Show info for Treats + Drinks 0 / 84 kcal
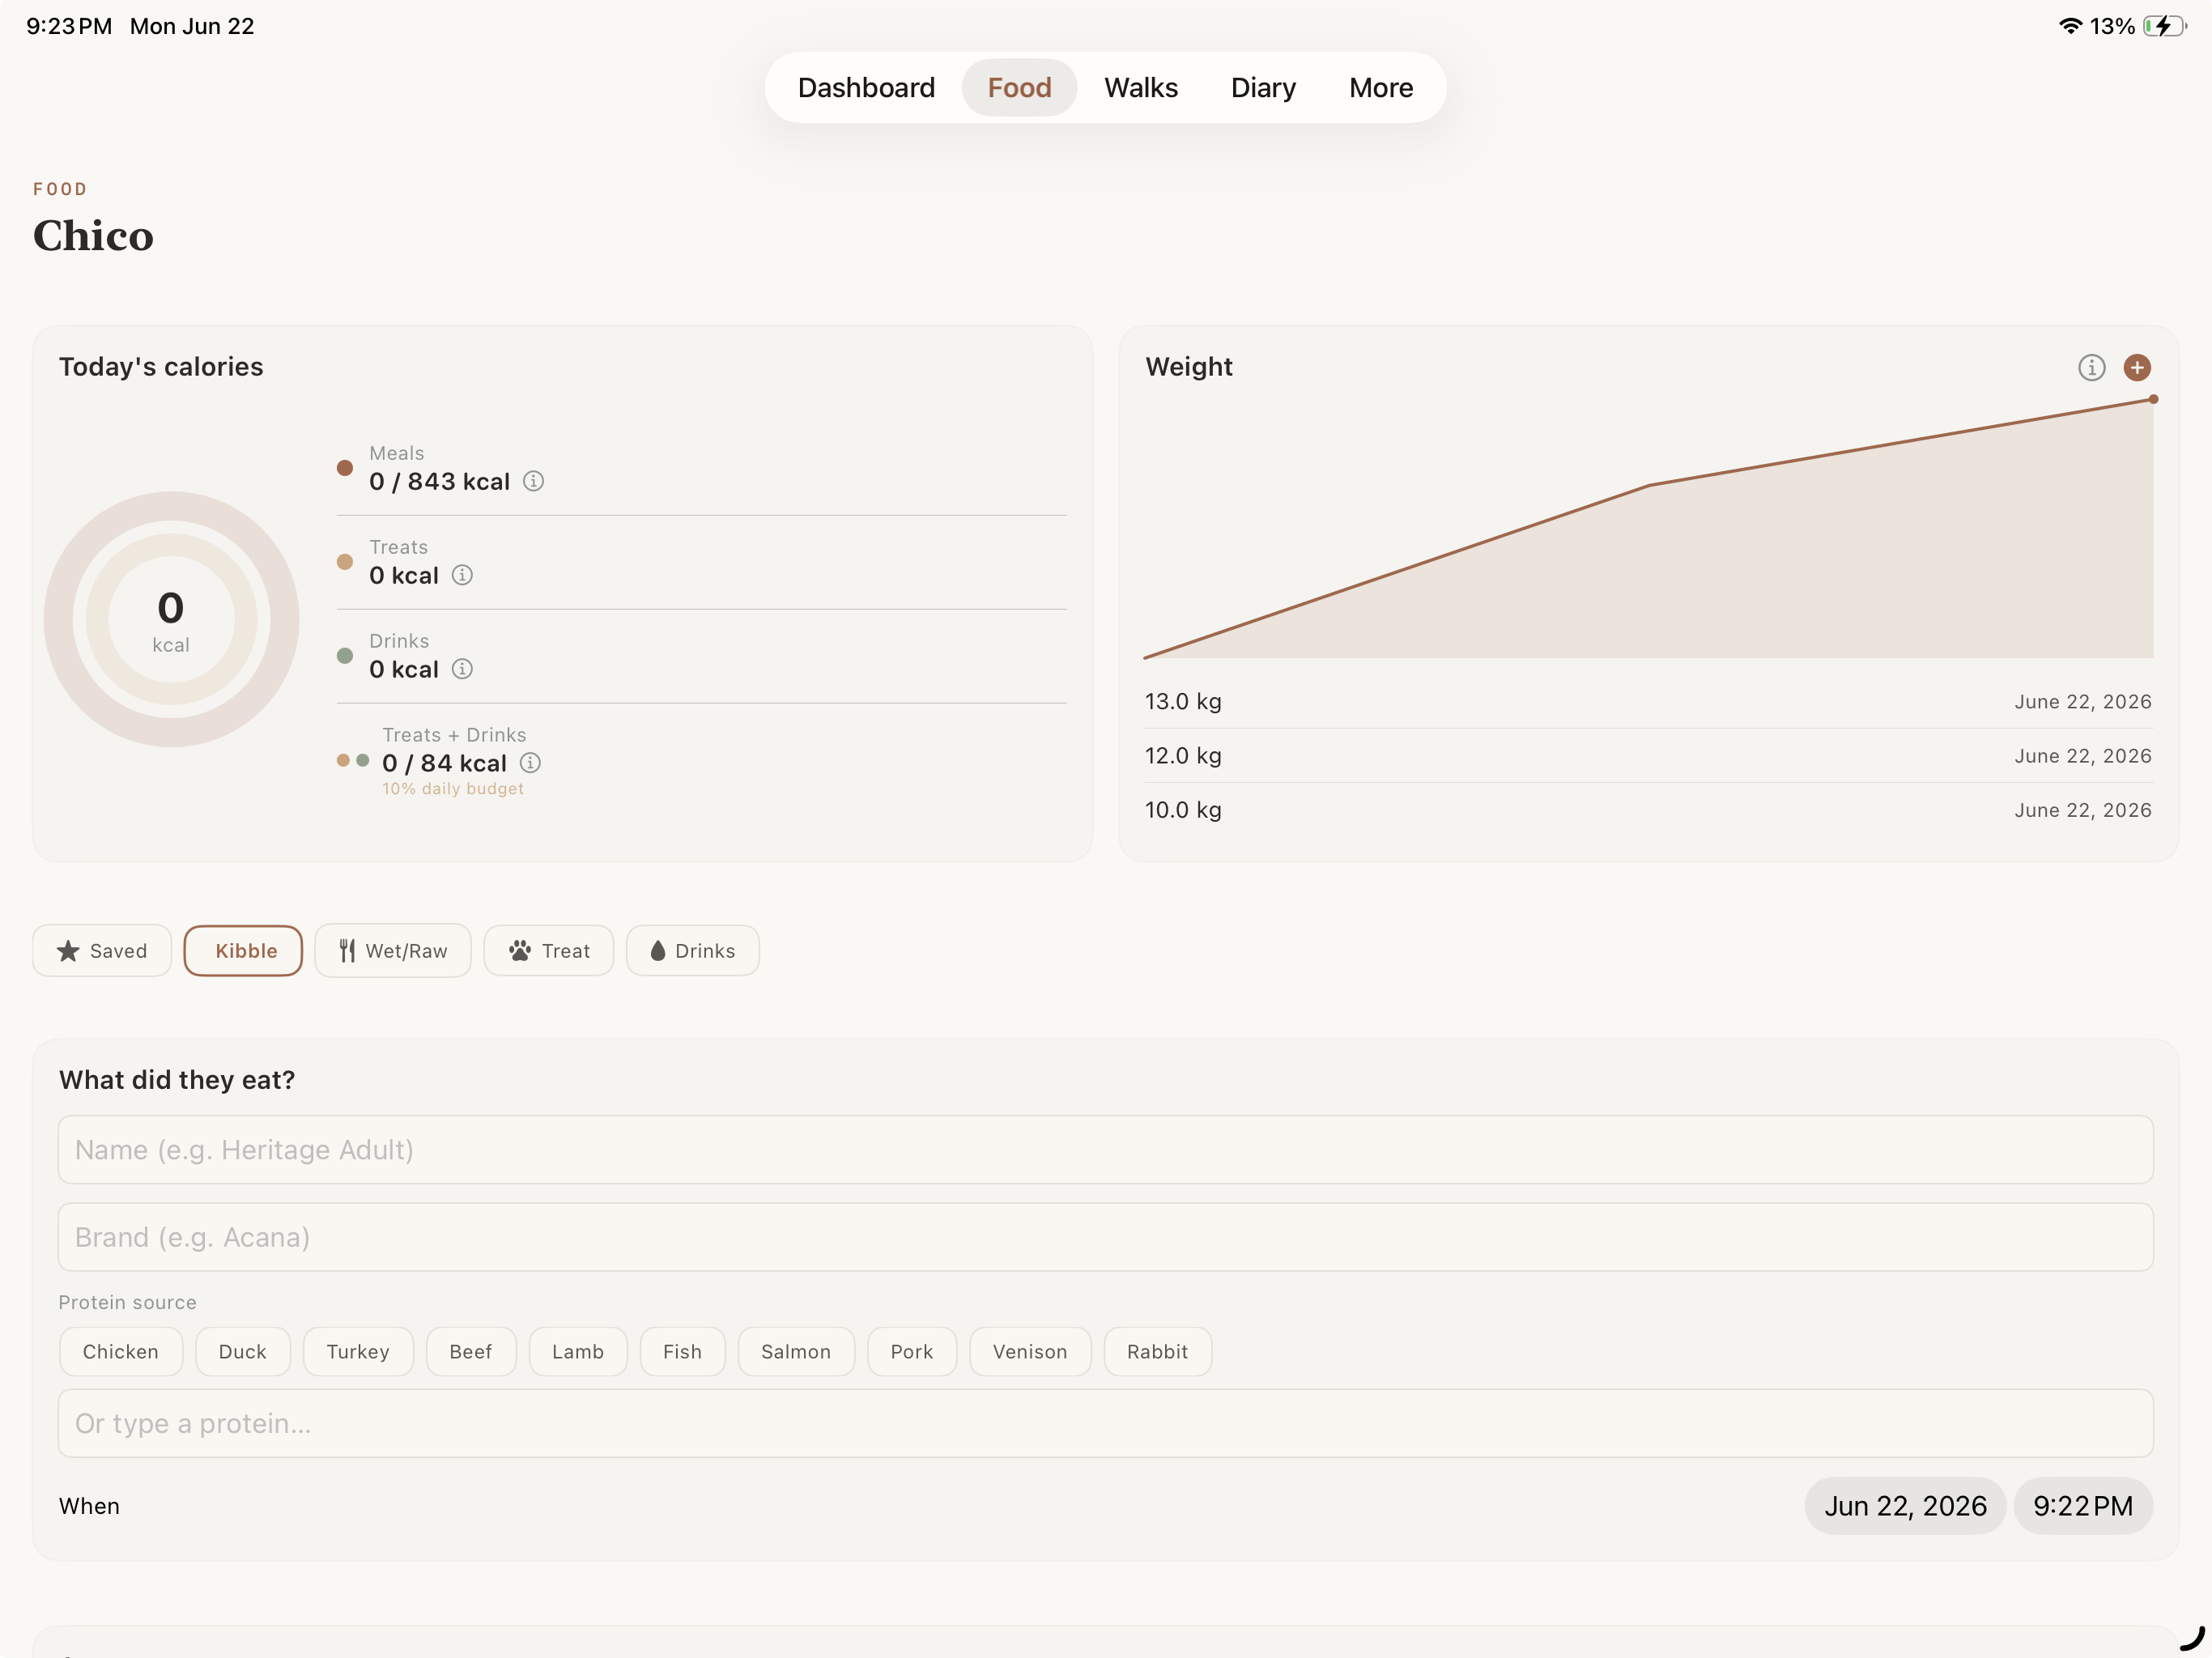2212x1658 pixels. click(531, 763)
